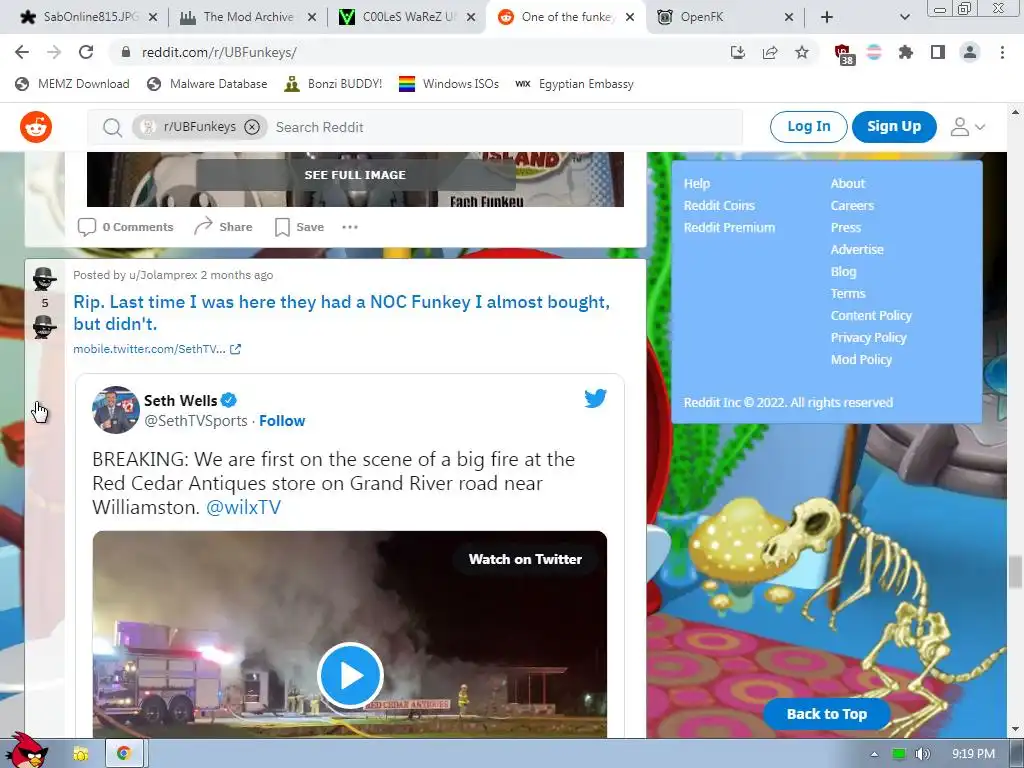The height and width of the screenshot is (768, 1024).
Task: Click Watch on Twitter
Action: (525, 559)
